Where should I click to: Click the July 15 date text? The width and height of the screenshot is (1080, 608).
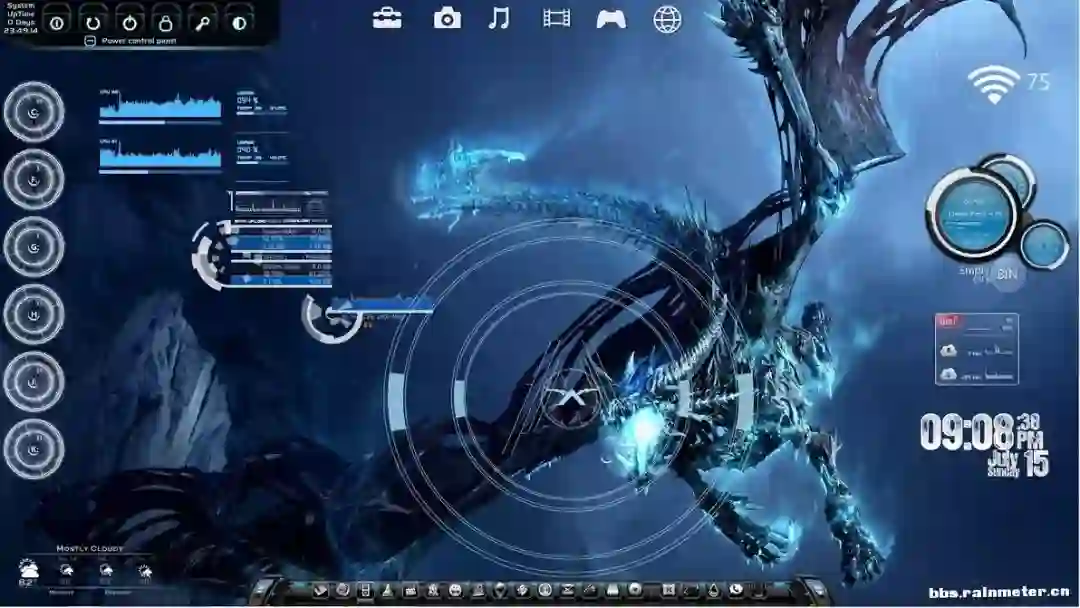1019,463
